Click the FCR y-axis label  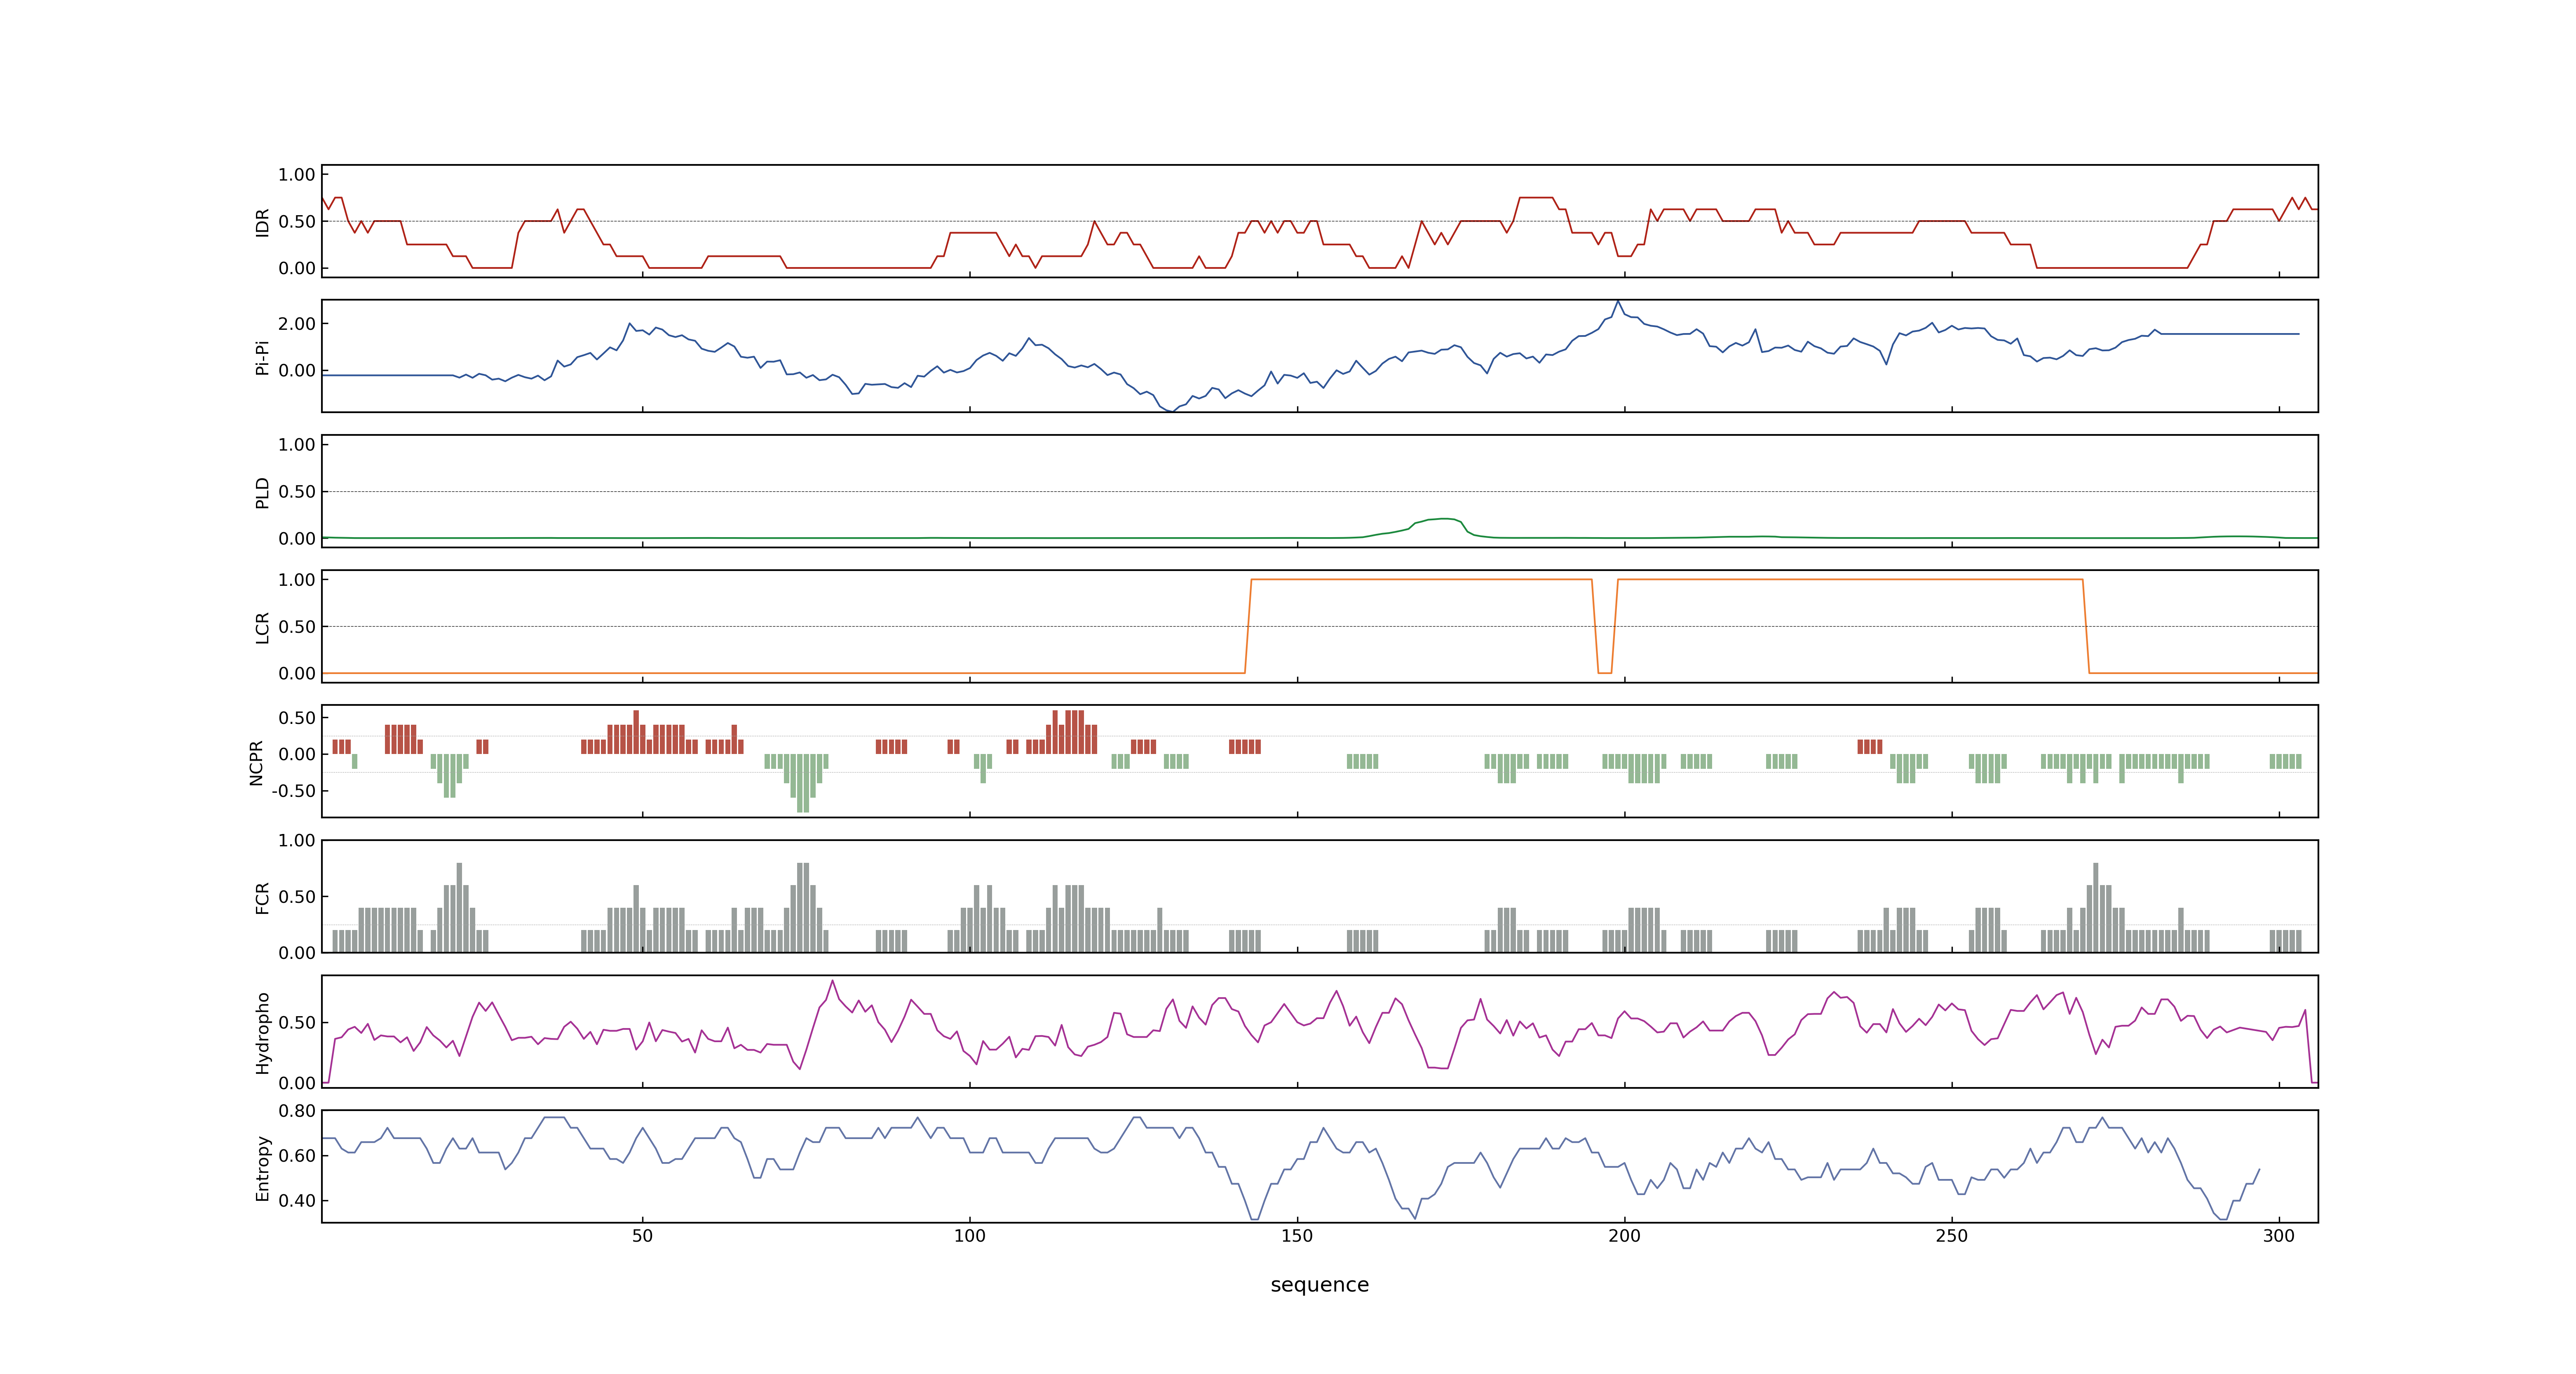[262, 898]
